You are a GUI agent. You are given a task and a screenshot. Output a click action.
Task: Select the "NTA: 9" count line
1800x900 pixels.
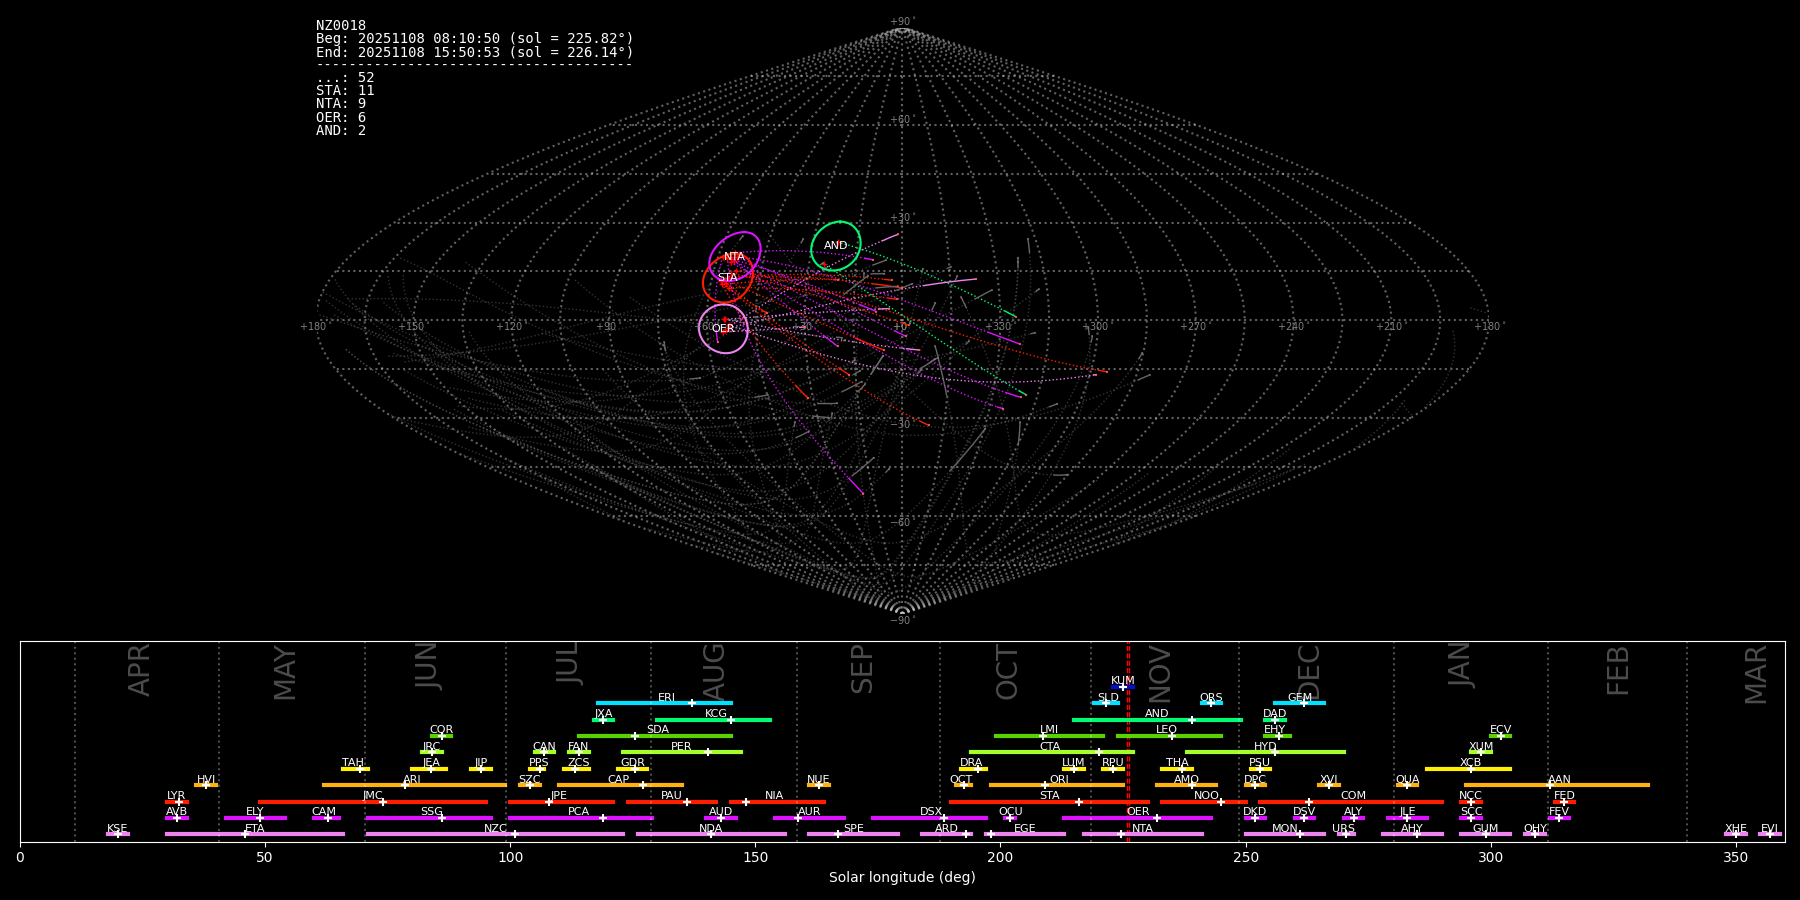341,104
